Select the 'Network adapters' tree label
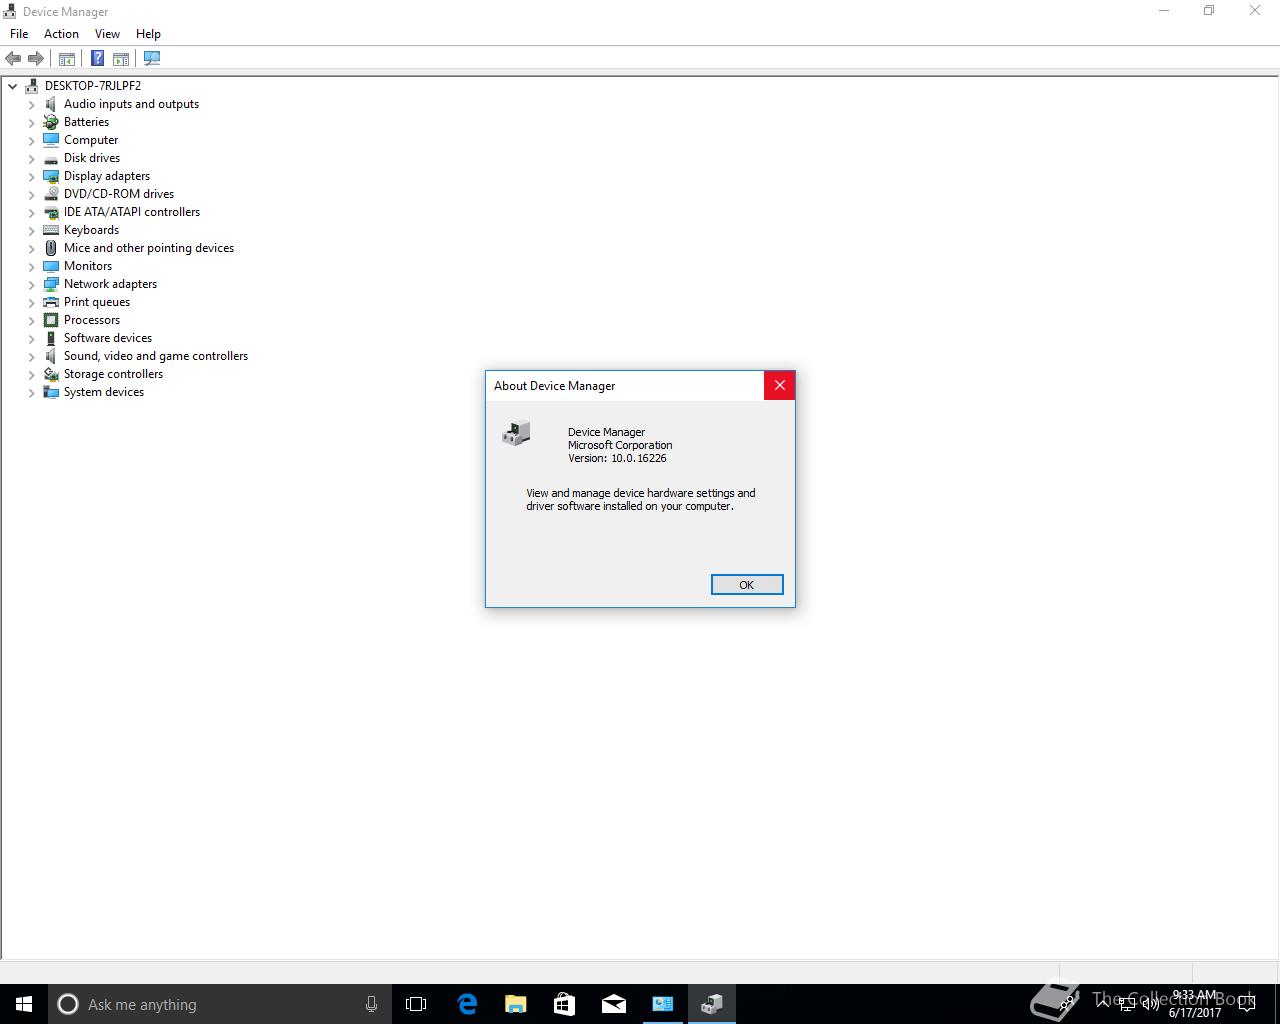 [x=110, y=284]
